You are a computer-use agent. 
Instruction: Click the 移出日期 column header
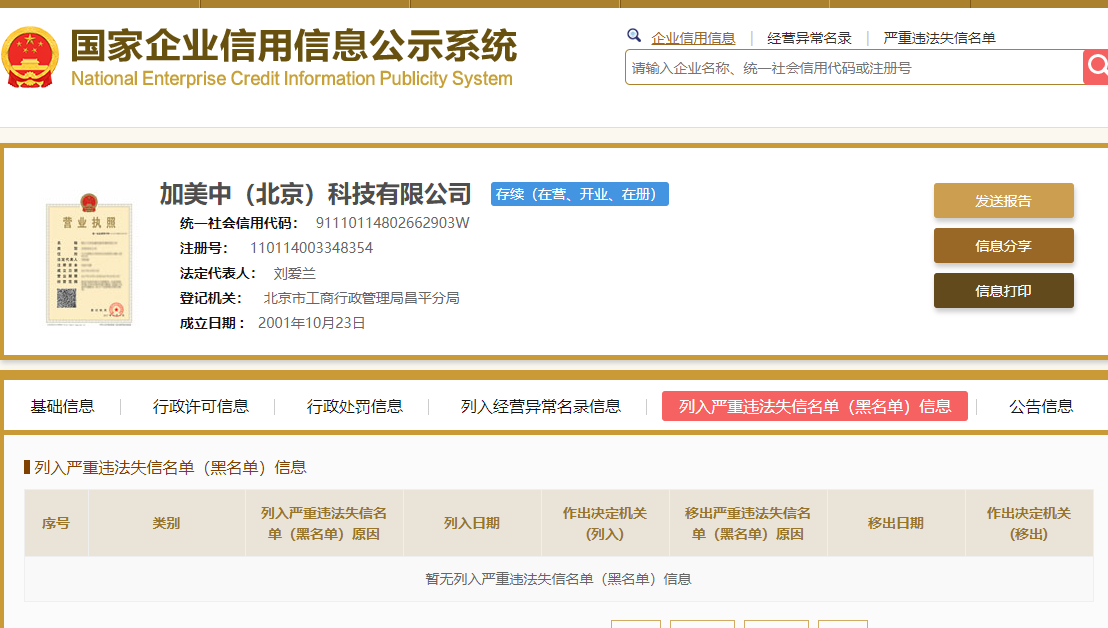point(895,523)
